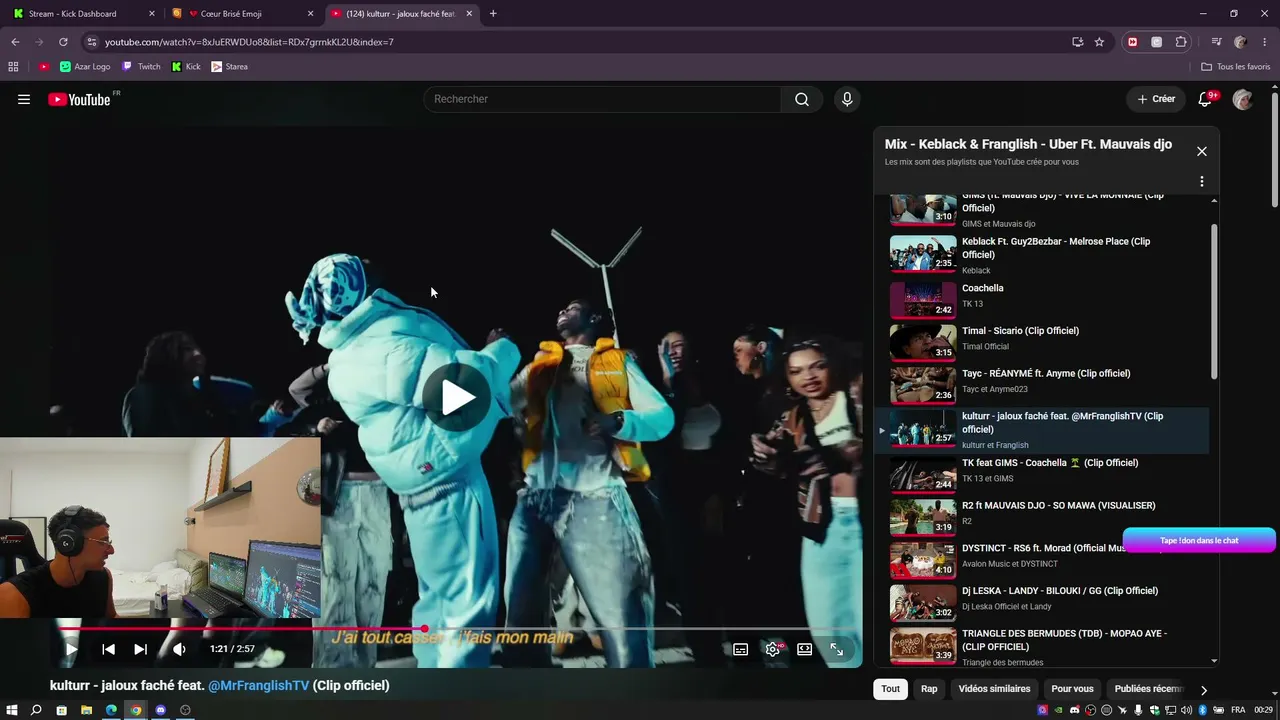The image size is (1280, 720).
Task: Play the video using the center button
Action: coord(457,398)
